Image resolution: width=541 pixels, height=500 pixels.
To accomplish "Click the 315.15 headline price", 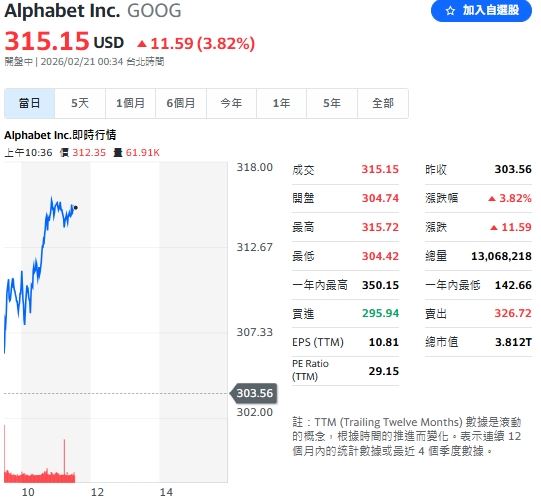I will tap(47, 41).
